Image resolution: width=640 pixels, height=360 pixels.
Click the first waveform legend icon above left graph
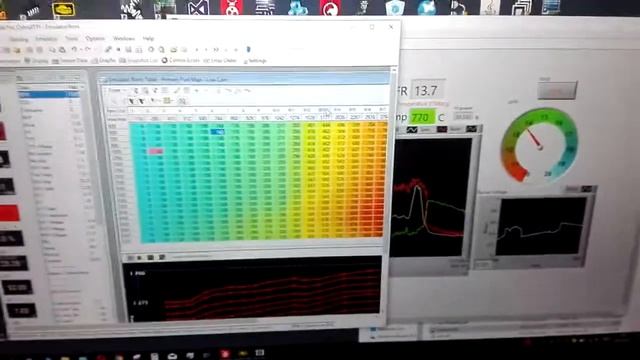[x=411, y=130]
